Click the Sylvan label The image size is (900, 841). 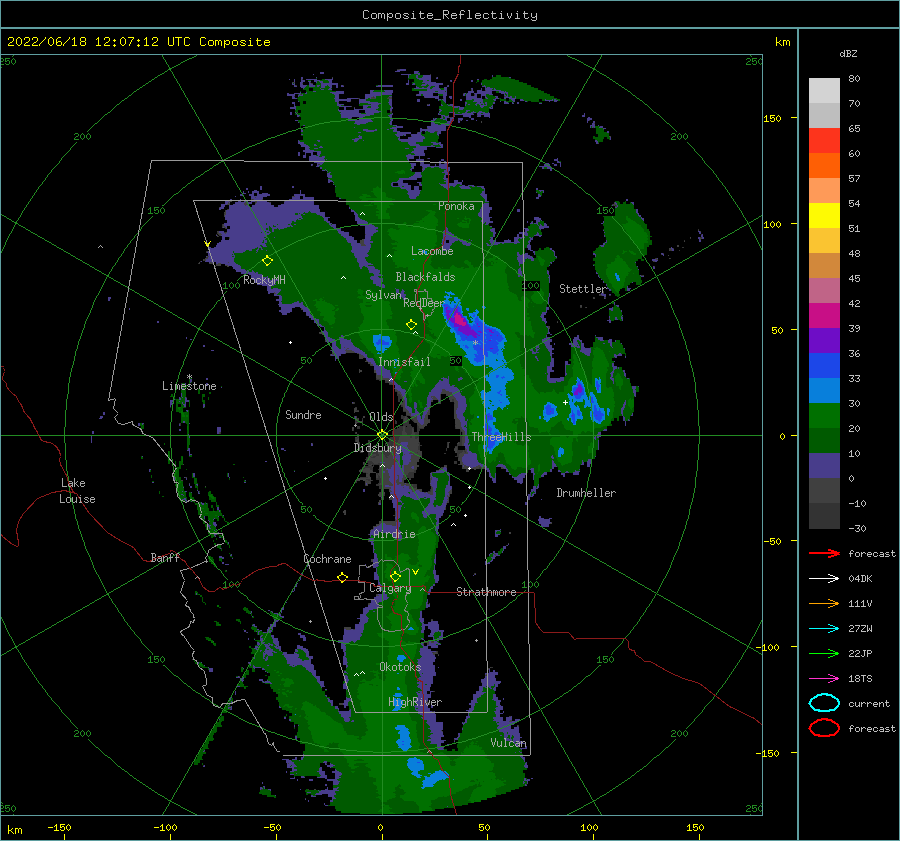(383, 295)
